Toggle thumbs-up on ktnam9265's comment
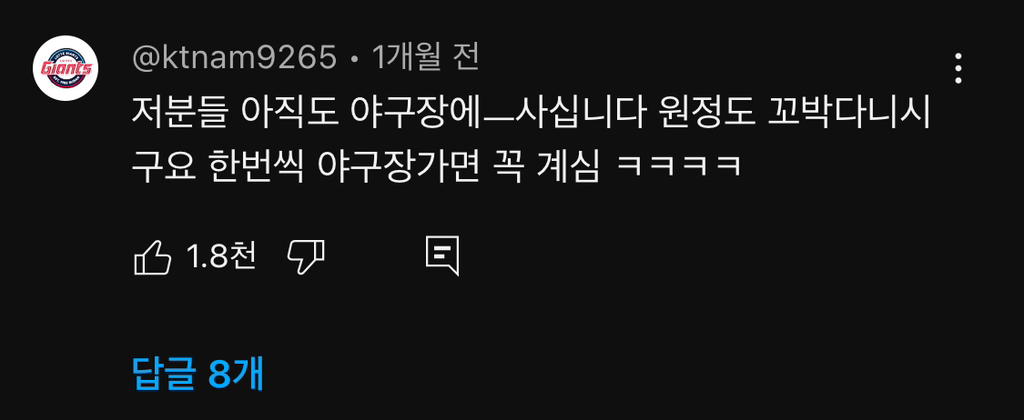 [152, 257]
